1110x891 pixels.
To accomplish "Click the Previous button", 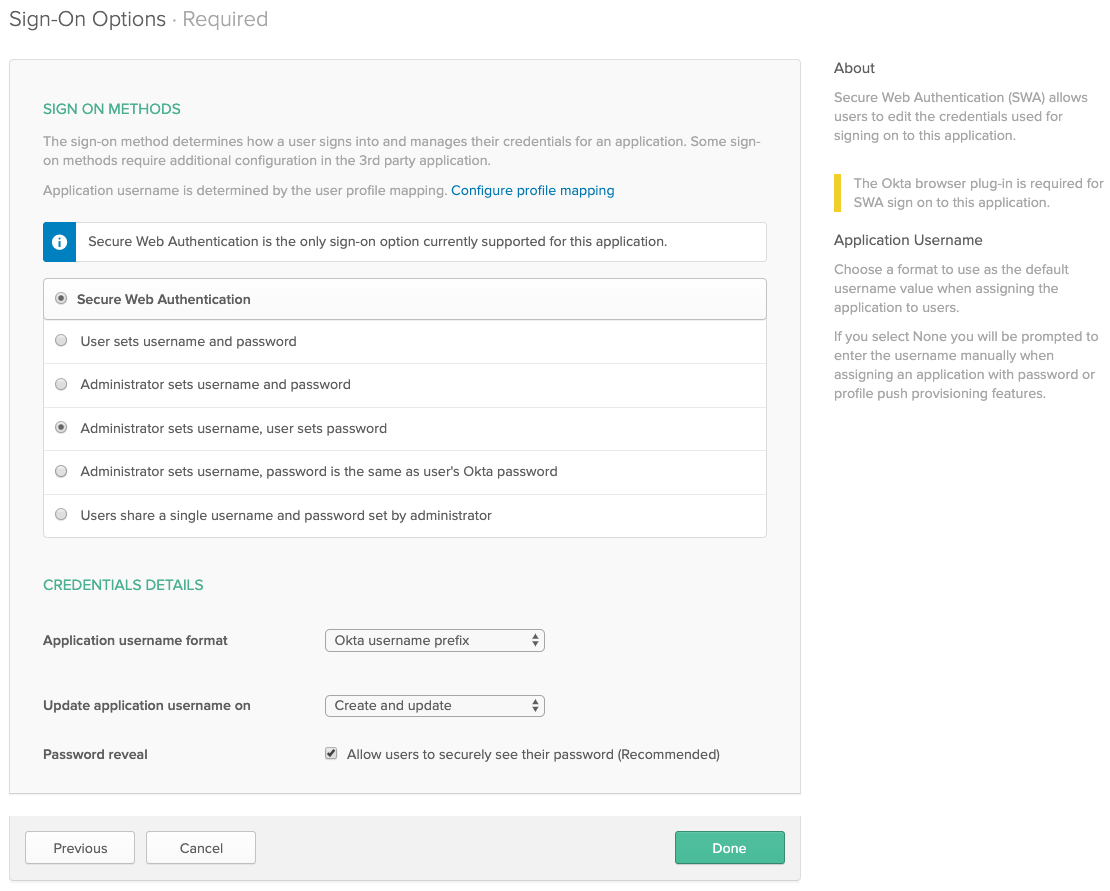I will pos(80,848).
